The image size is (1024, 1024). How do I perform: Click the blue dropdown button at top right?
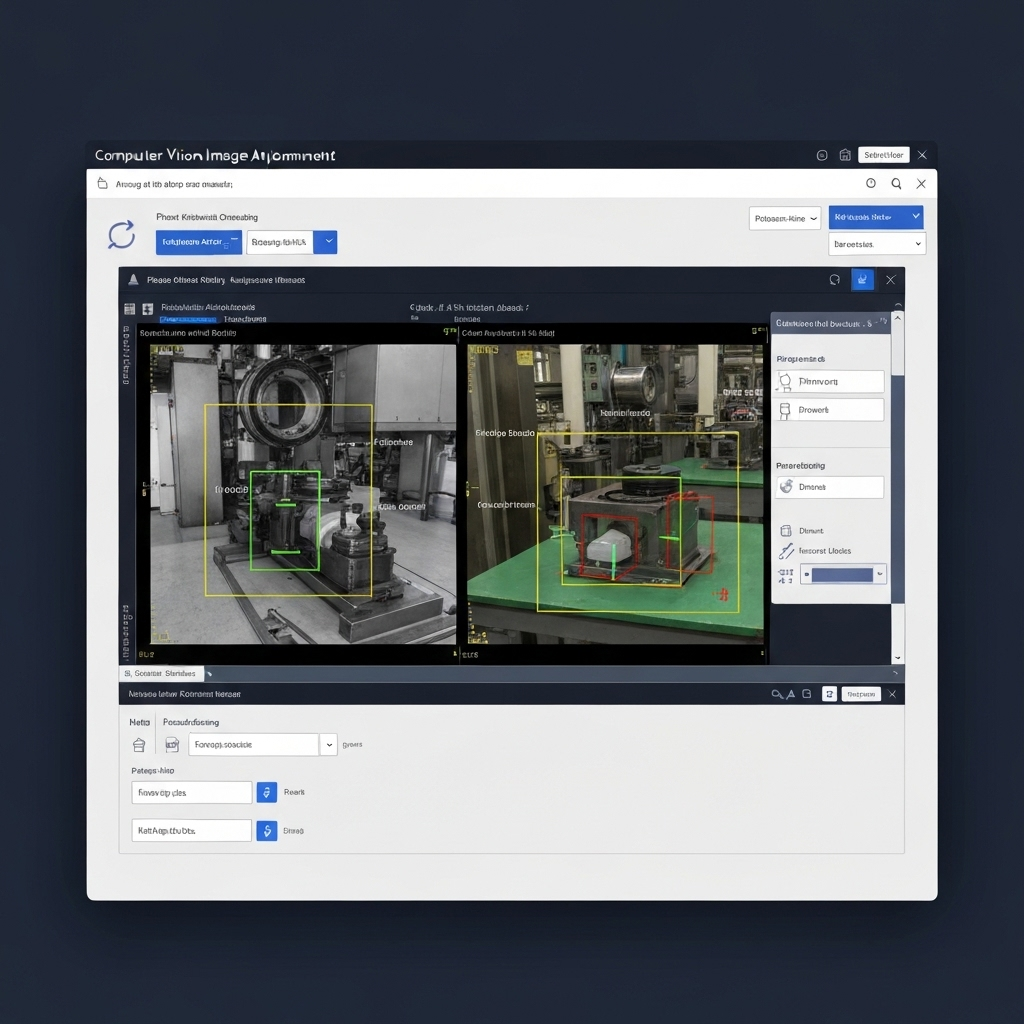(875, 217)
